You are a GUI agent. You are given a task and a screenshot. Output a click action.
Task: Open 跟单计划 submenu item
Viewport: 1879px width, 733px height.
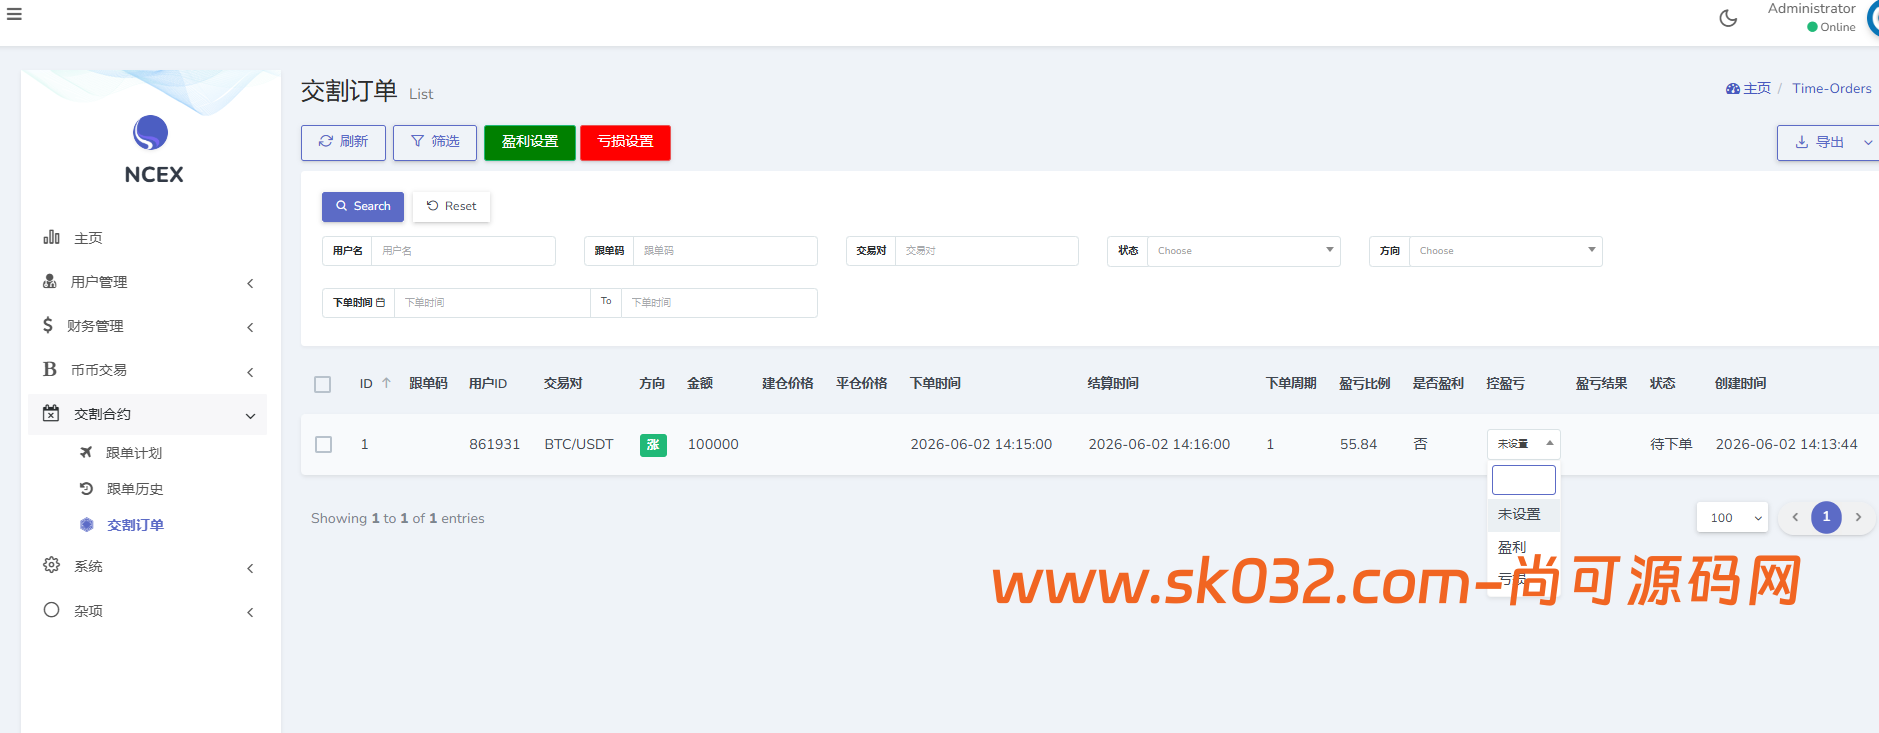point(134,453)
